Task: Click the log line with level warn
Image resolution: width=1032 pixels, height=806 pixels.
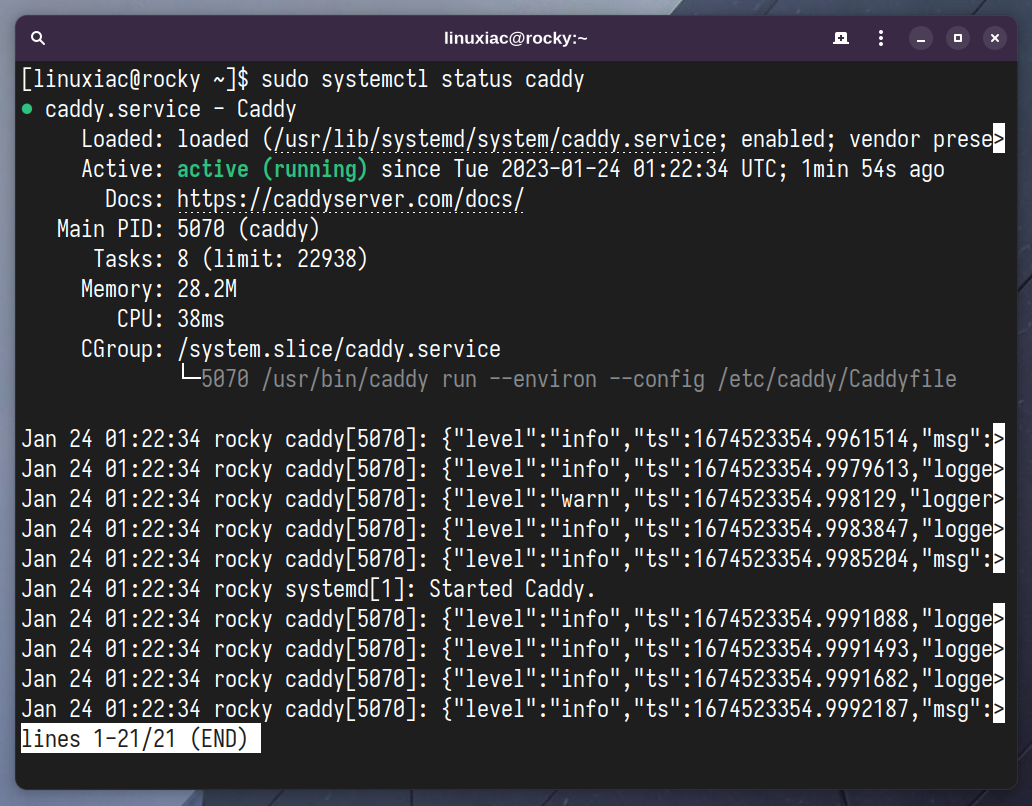Action: pyautogui.click(x=513, y=499)
